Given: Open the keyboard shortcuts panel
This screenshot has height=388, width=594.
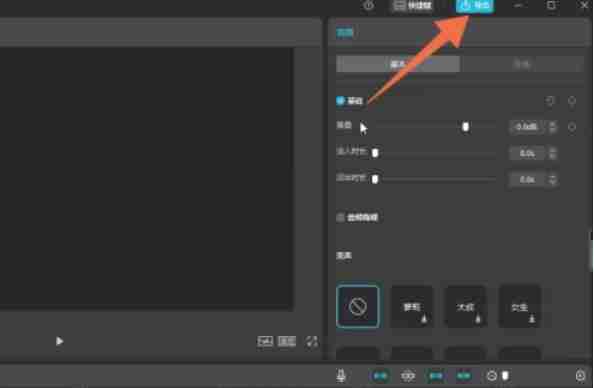Looking at the screenshot, I should point(413,5).
